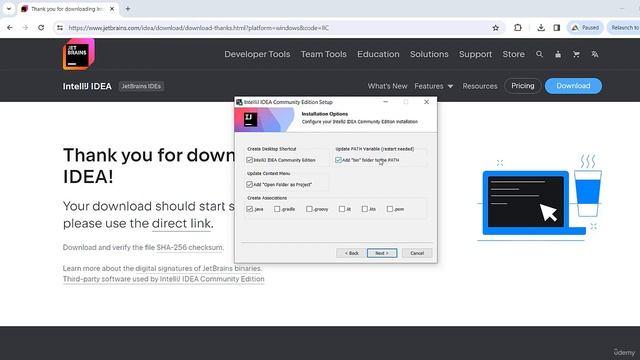Enable the .groovy association checkbox
The height and width of the screenshot is (360, 640).
coord(309,209)
